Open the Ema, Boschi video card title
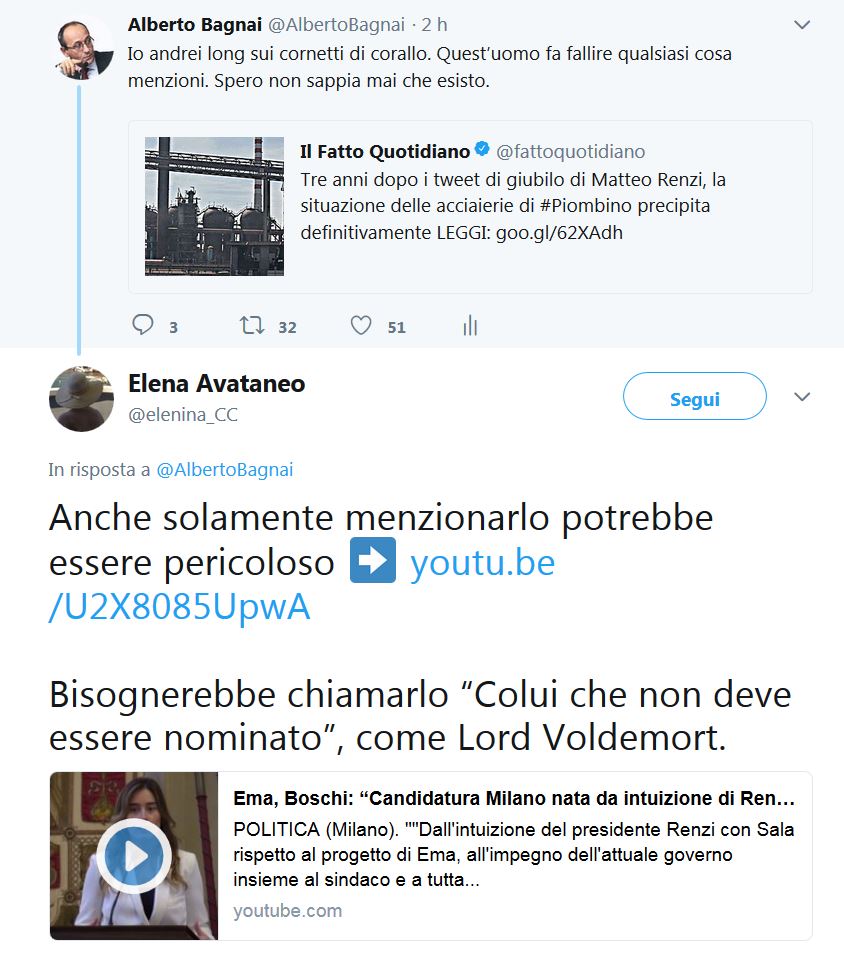This screenshot has height=957, width=844. 514,798
